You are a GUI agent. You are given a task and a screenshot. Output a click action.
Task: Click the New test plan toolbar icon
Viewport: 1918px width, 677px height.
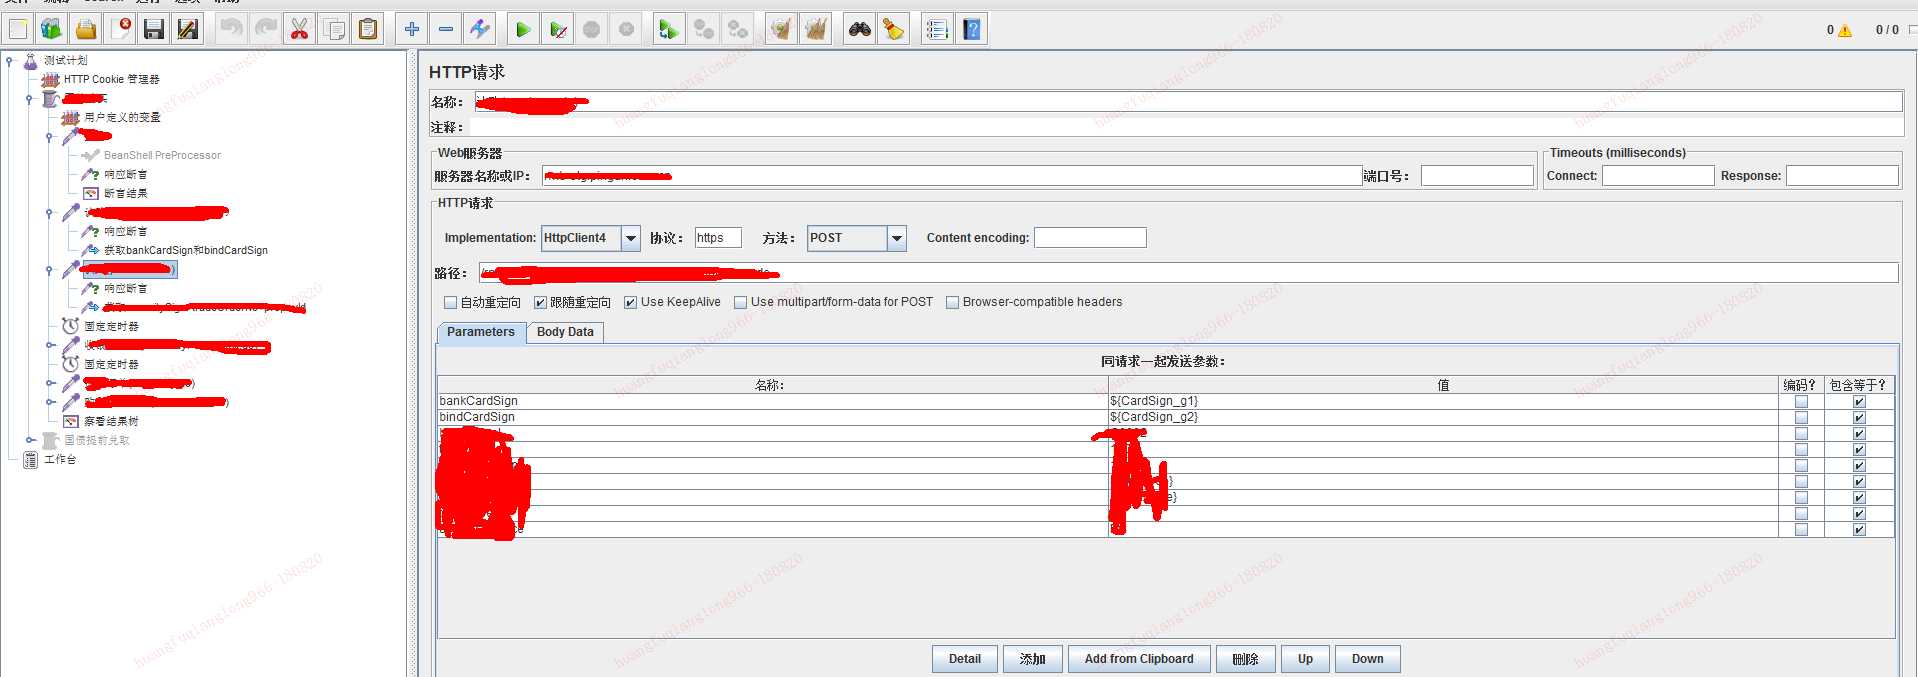(18, 30)
